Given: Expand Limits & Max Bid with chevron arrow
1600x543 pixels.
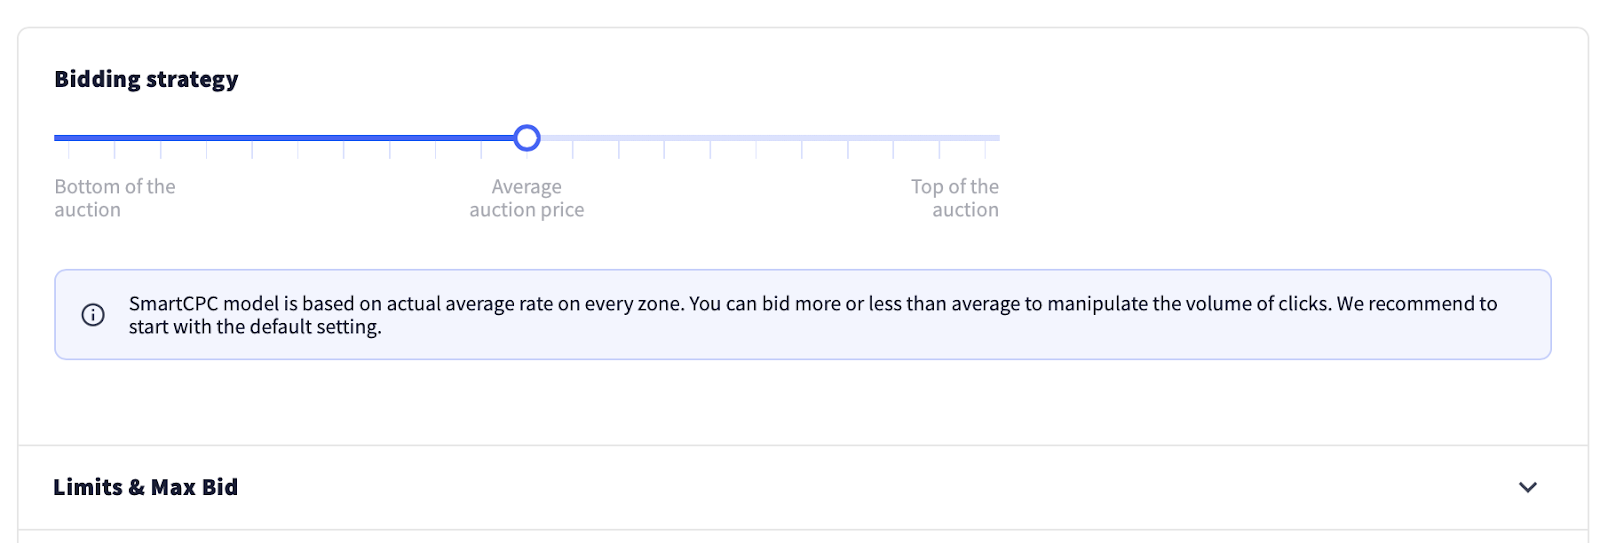Looking at the screenshot, I should 1527,488.
